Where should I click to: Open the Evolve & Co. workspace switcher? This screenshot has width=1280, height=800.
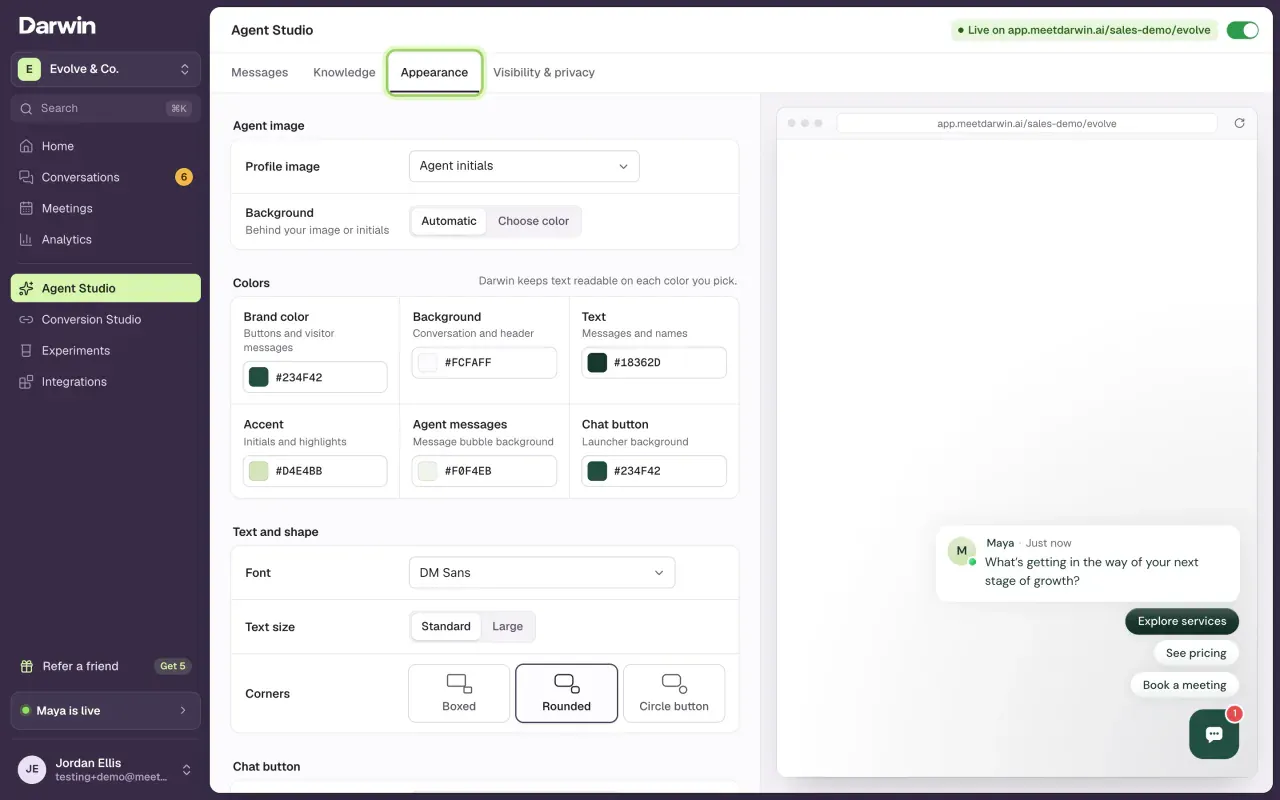click(106, 69)
